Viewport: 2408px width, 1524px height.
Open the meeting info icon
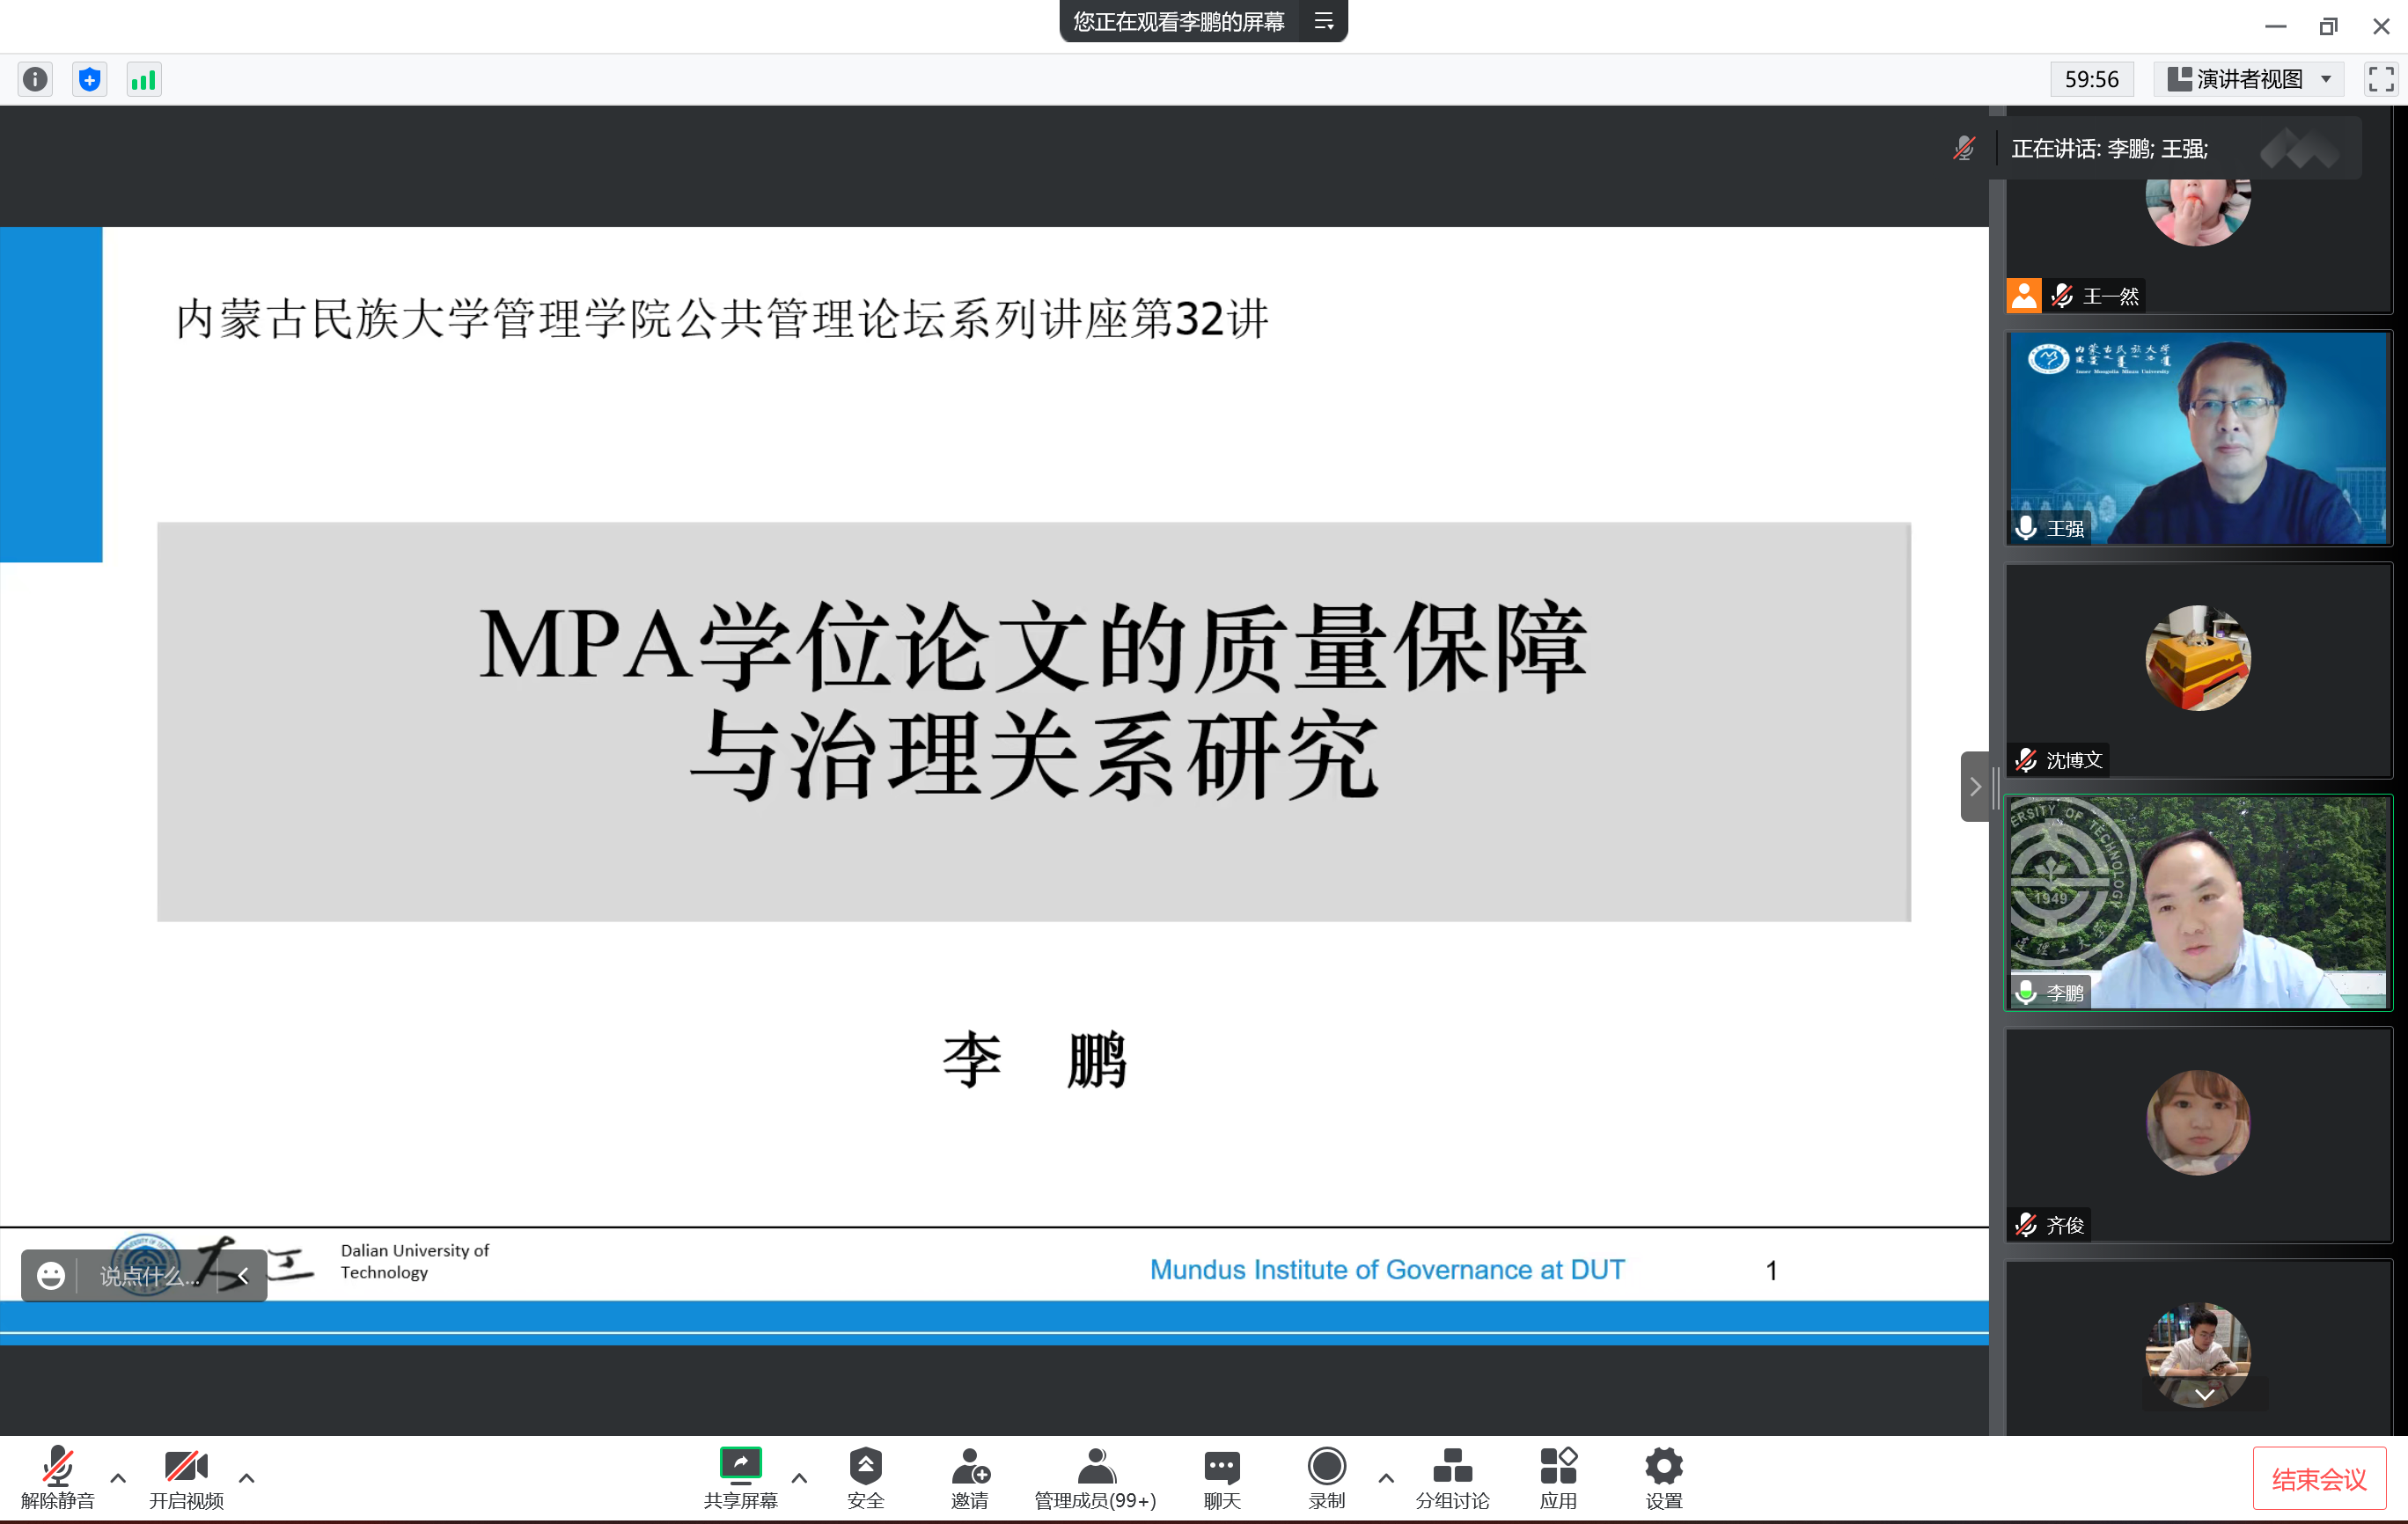[35, 79]
